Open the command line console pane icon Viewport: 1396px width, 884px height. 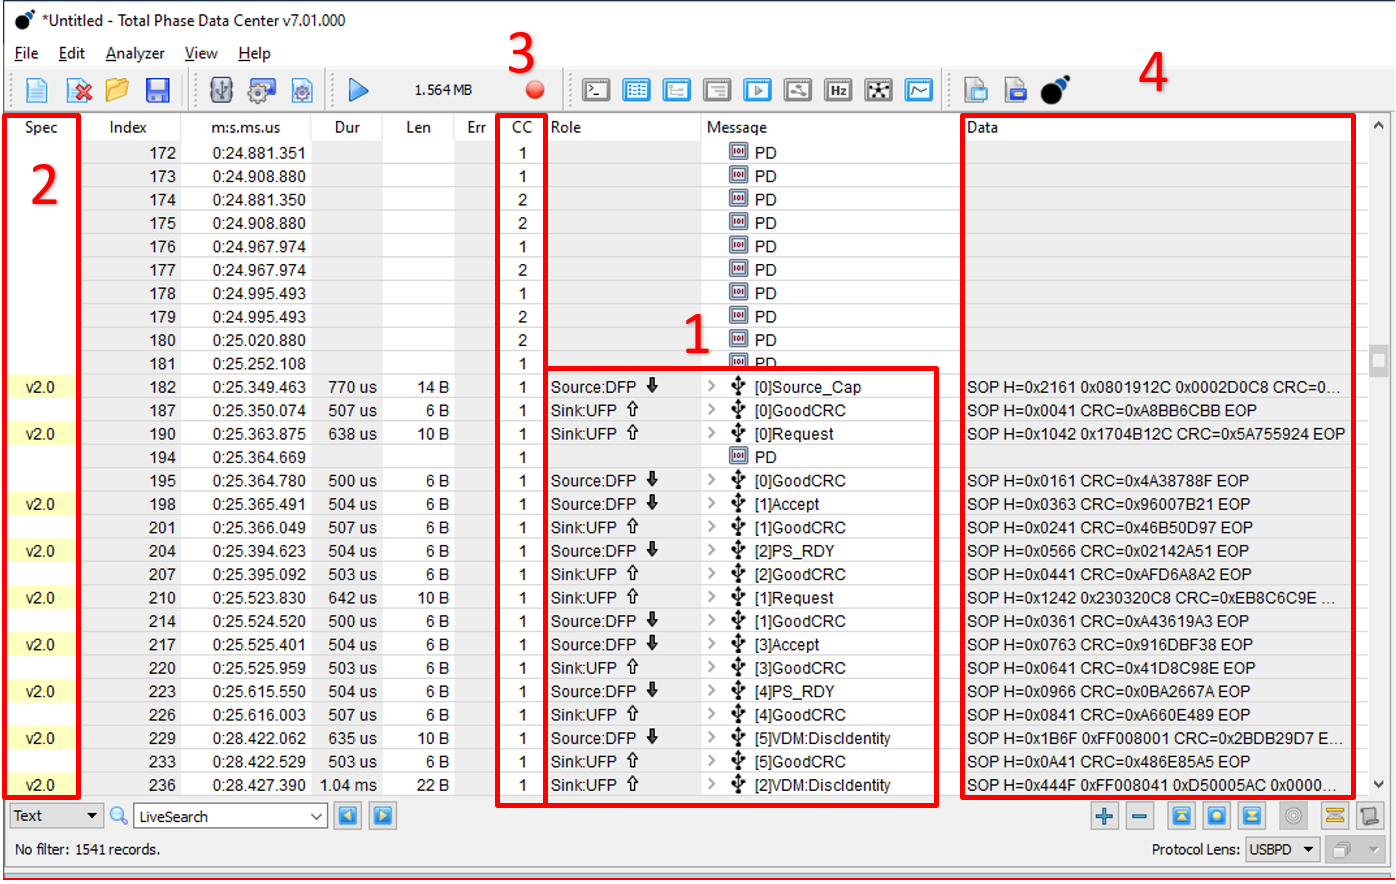pos(596,90)
